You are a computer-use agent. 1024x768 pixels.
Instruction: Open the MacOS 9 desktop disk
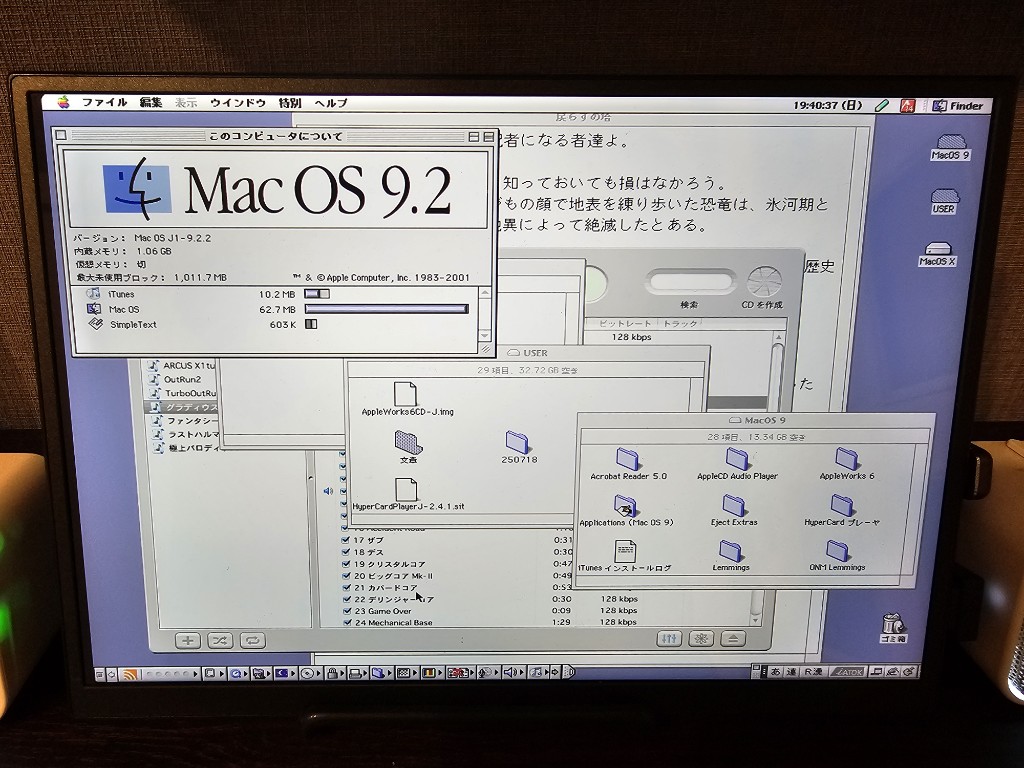(x=950, y=148)
